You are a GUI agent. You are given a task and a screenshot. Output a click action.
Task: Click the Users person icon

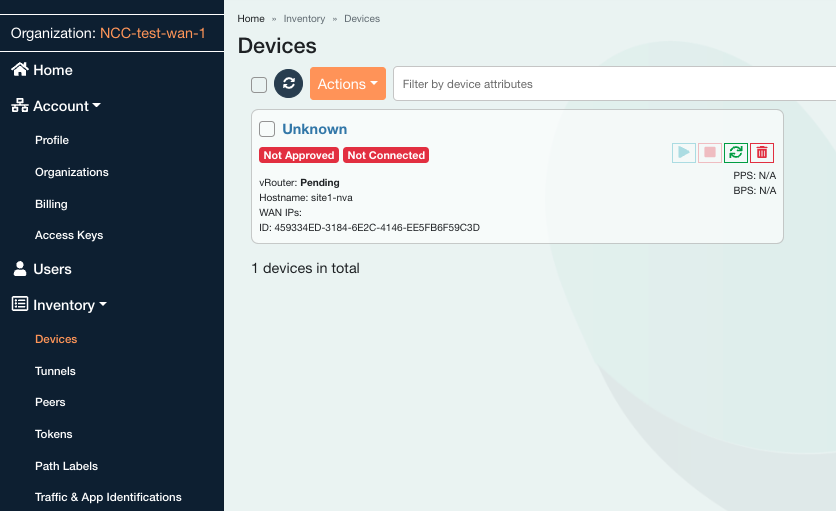point(19,269)
